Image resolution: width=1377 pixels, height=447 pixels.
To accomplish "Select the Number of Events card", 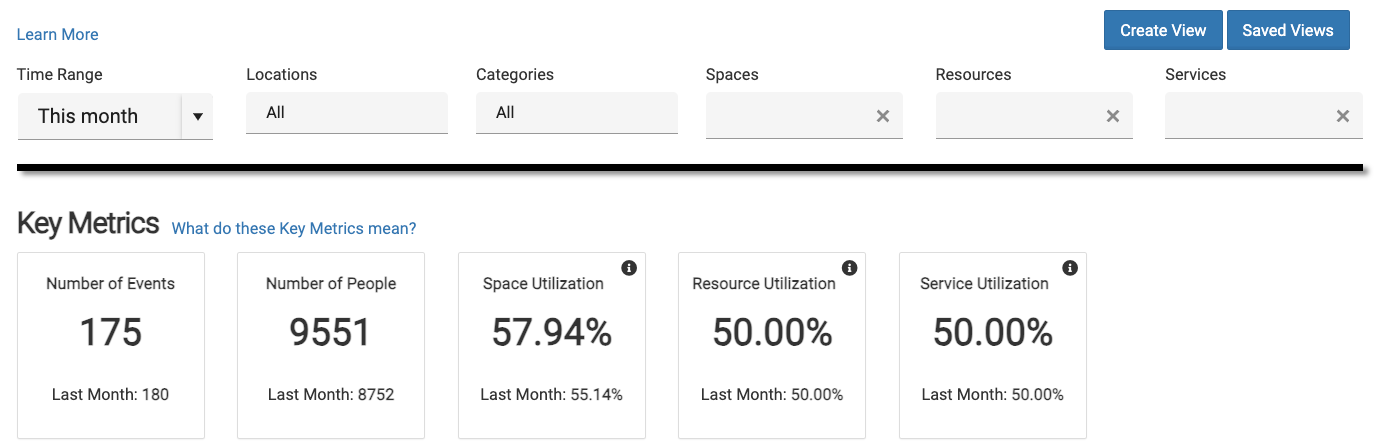I will [x=111, y=344].
